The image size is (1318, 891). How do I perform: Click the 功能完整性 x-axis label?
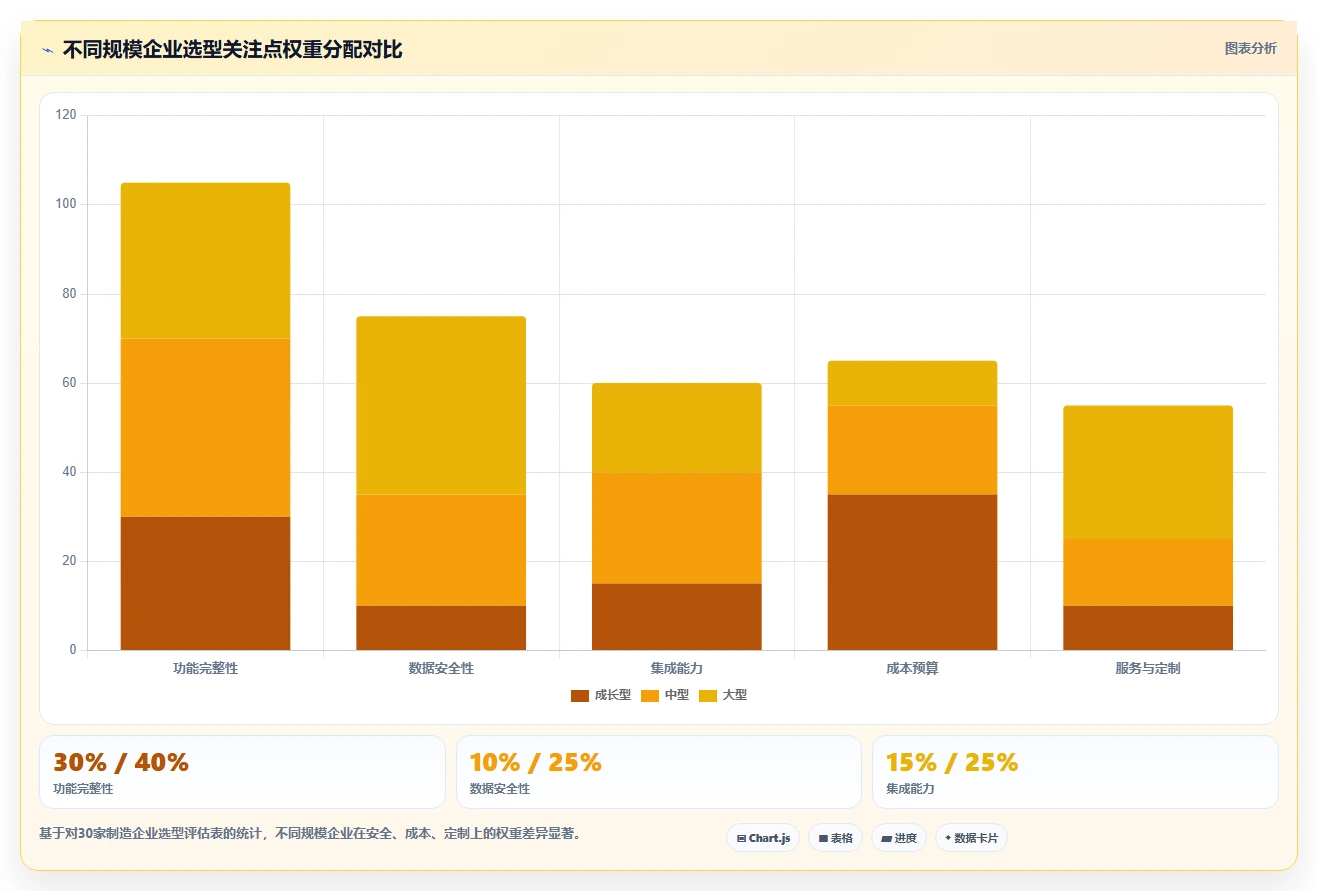click(x=205, y=668)
